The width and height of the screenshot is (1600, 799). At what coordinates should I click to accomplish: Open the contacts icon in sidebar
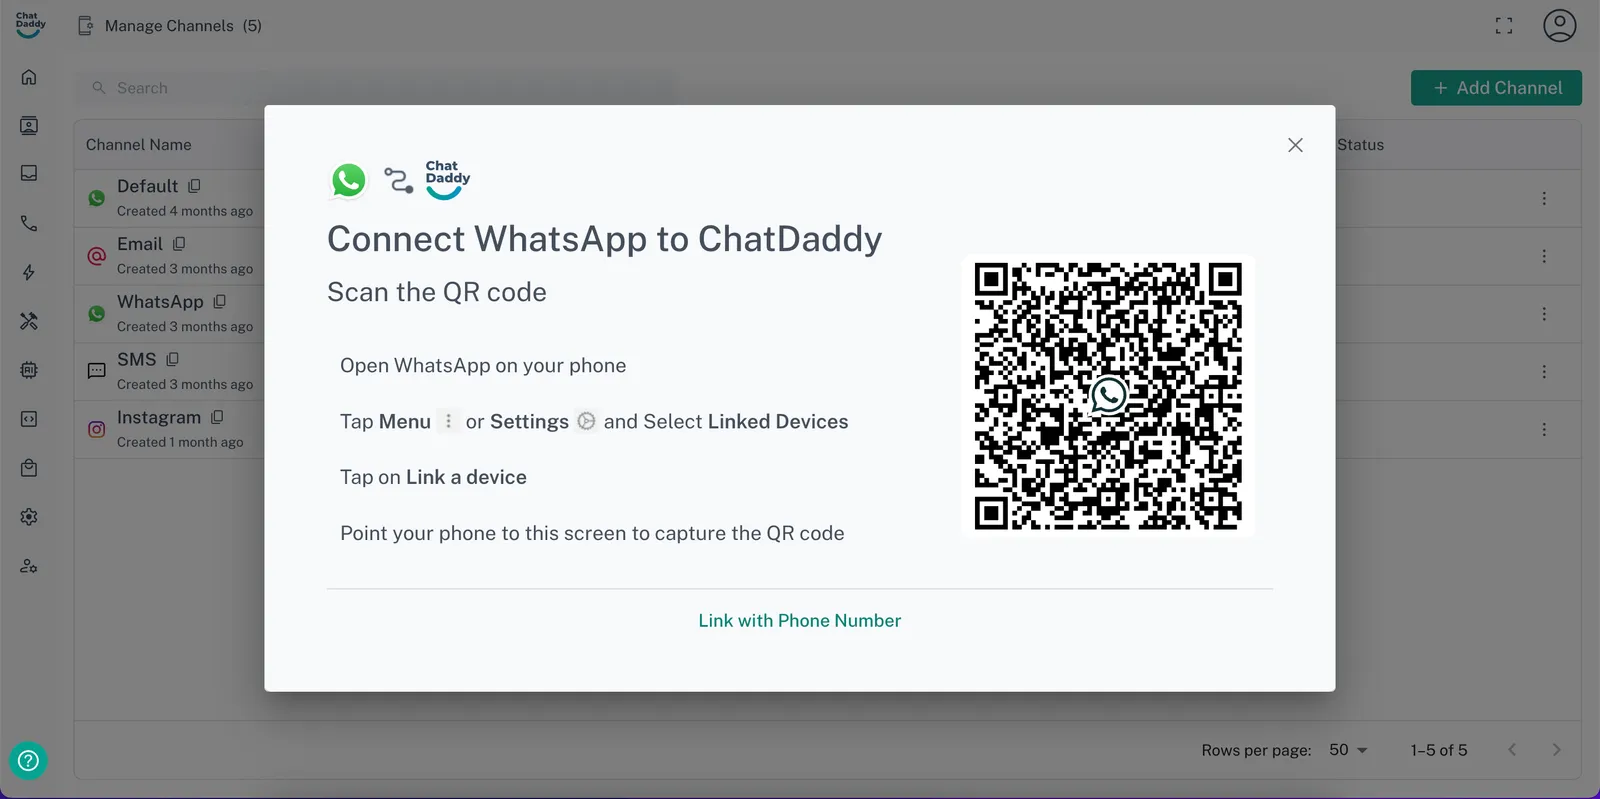[29, 126]
